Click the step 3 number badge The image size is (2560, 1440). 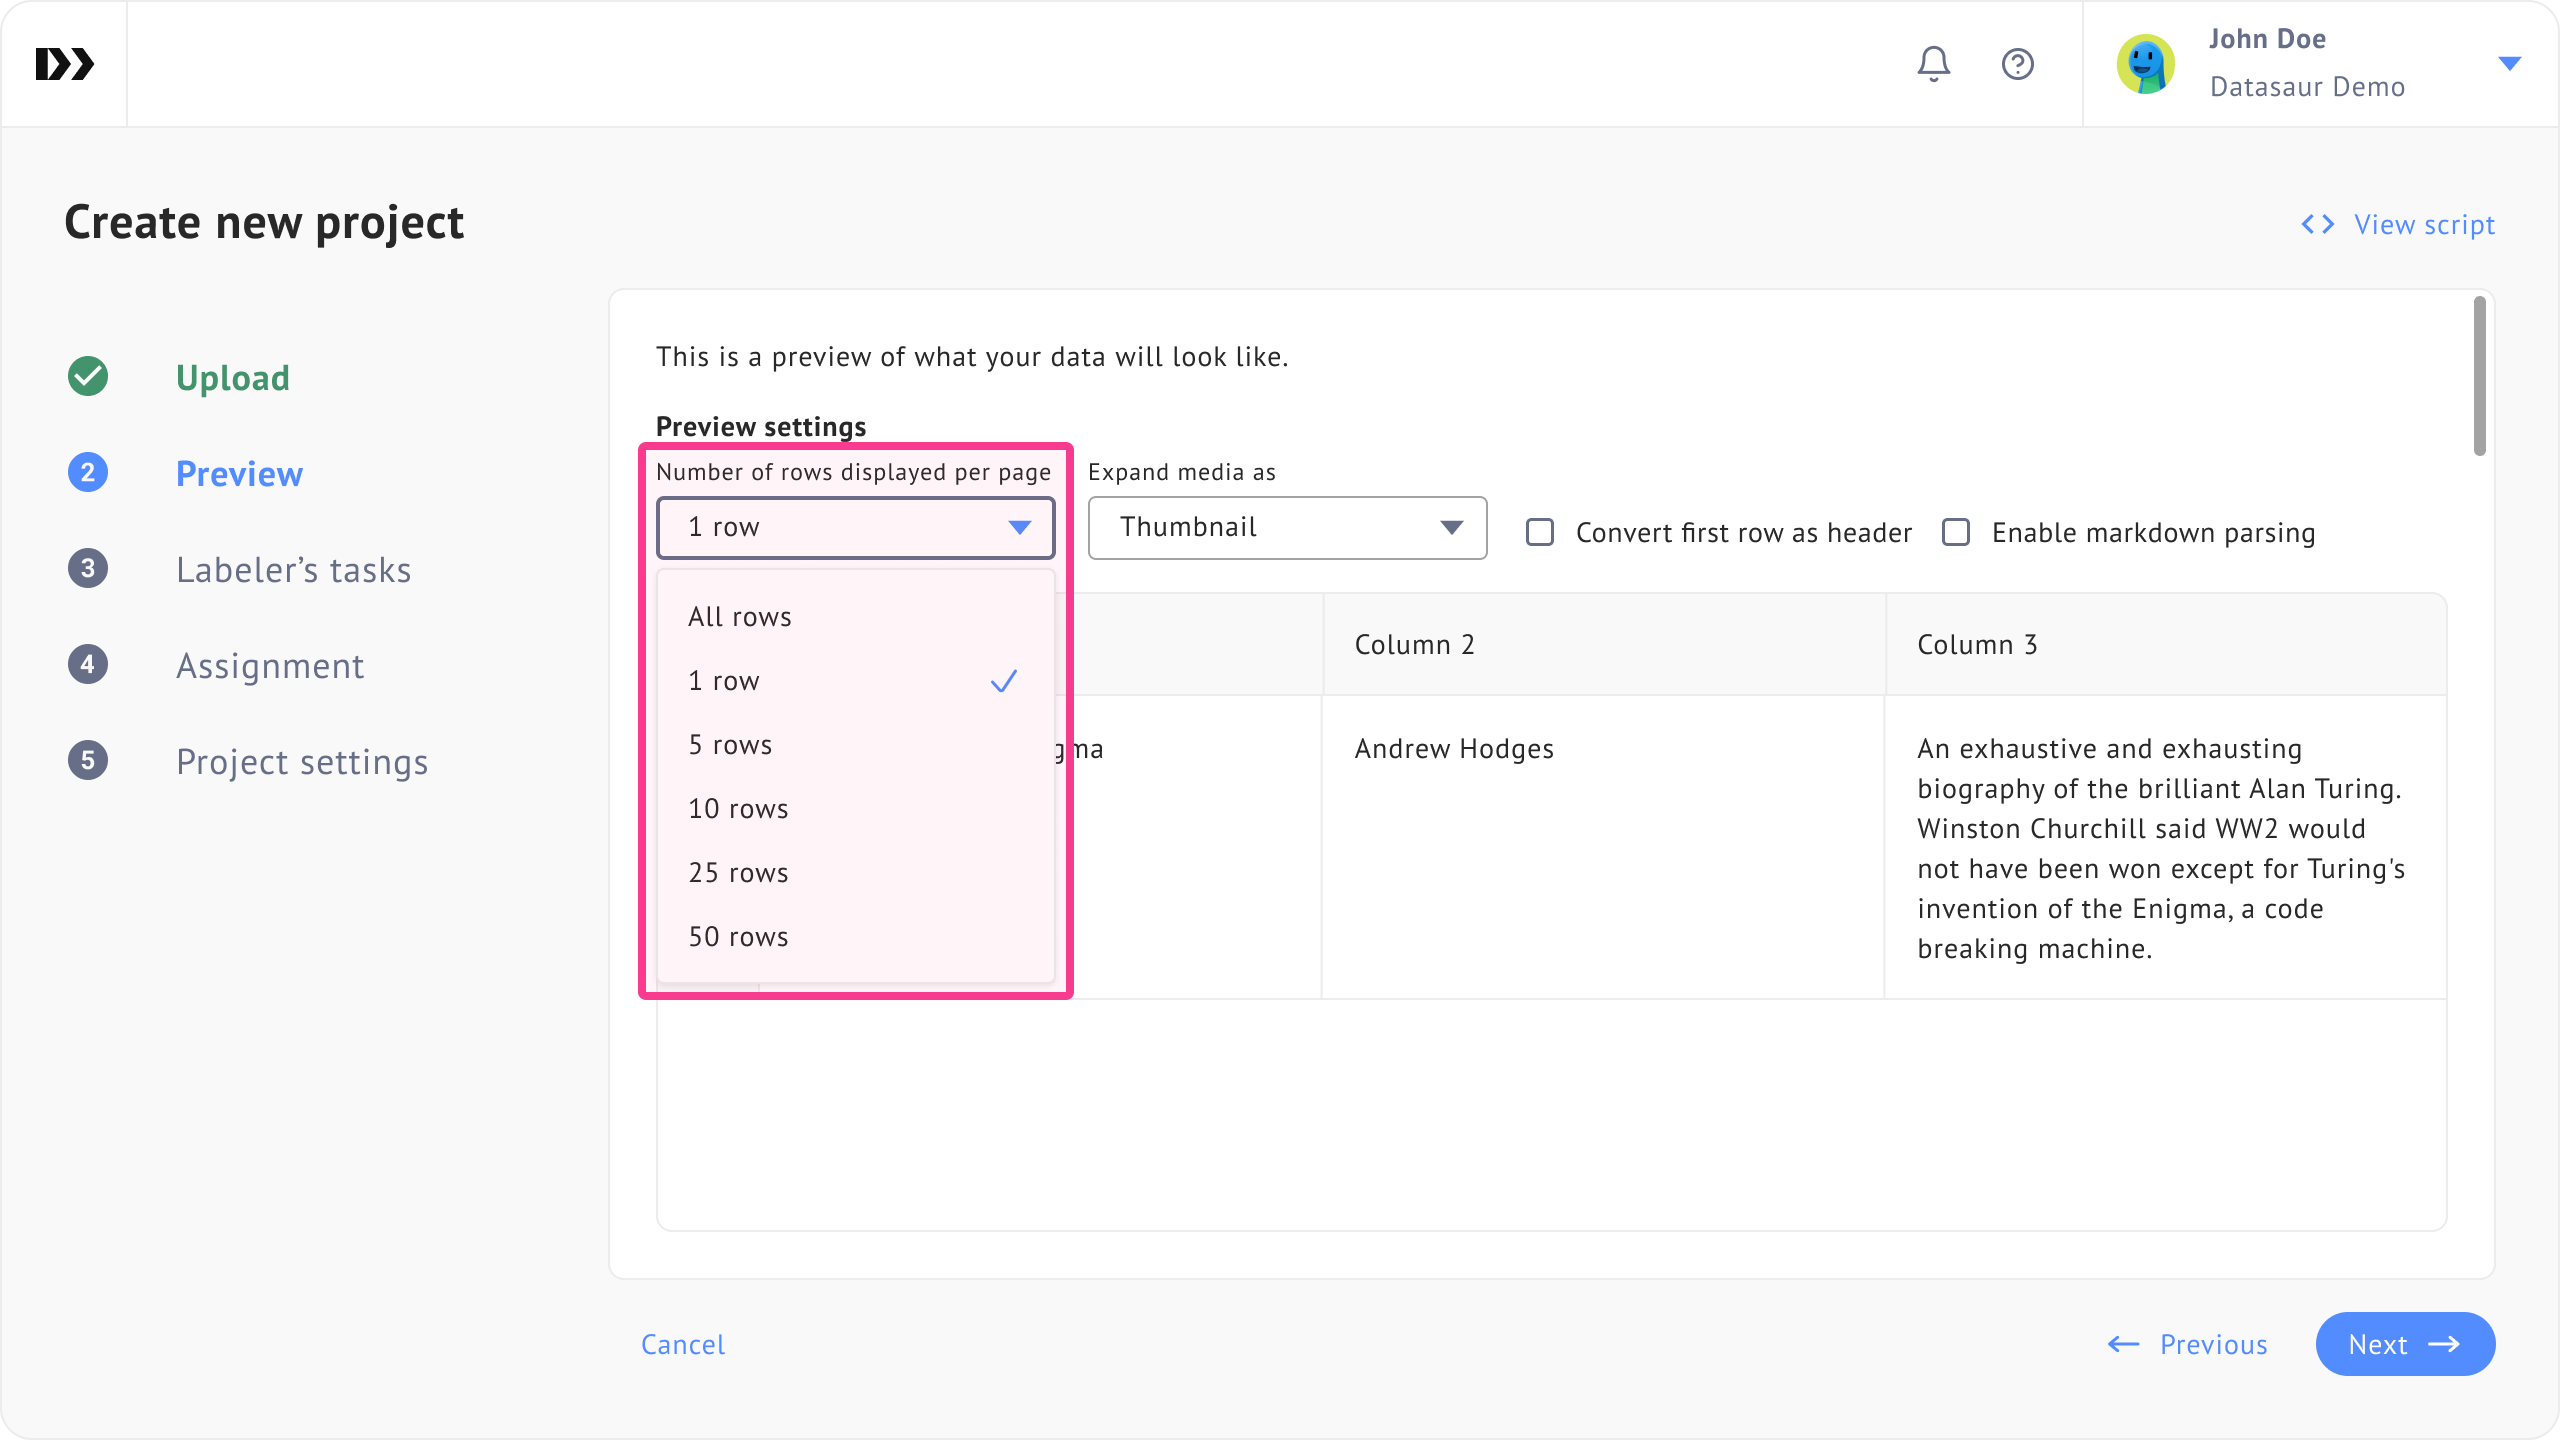(88, 569)
